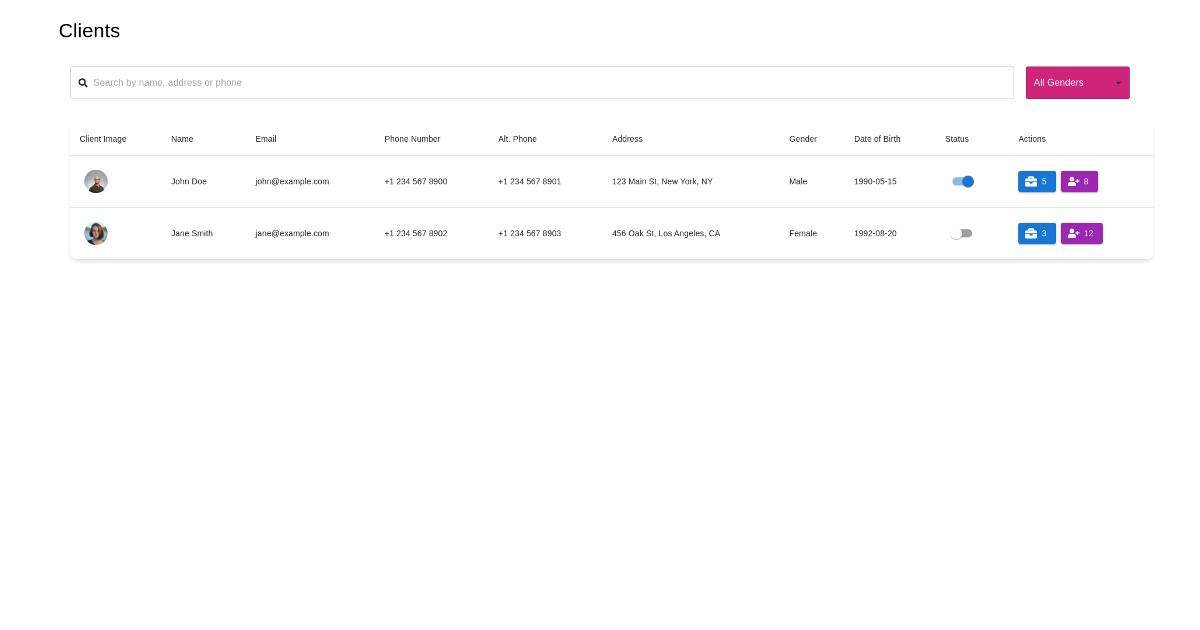Disable John Doe's status toggle
This screenshot has height=630, width=1200.
pos(963,181)
